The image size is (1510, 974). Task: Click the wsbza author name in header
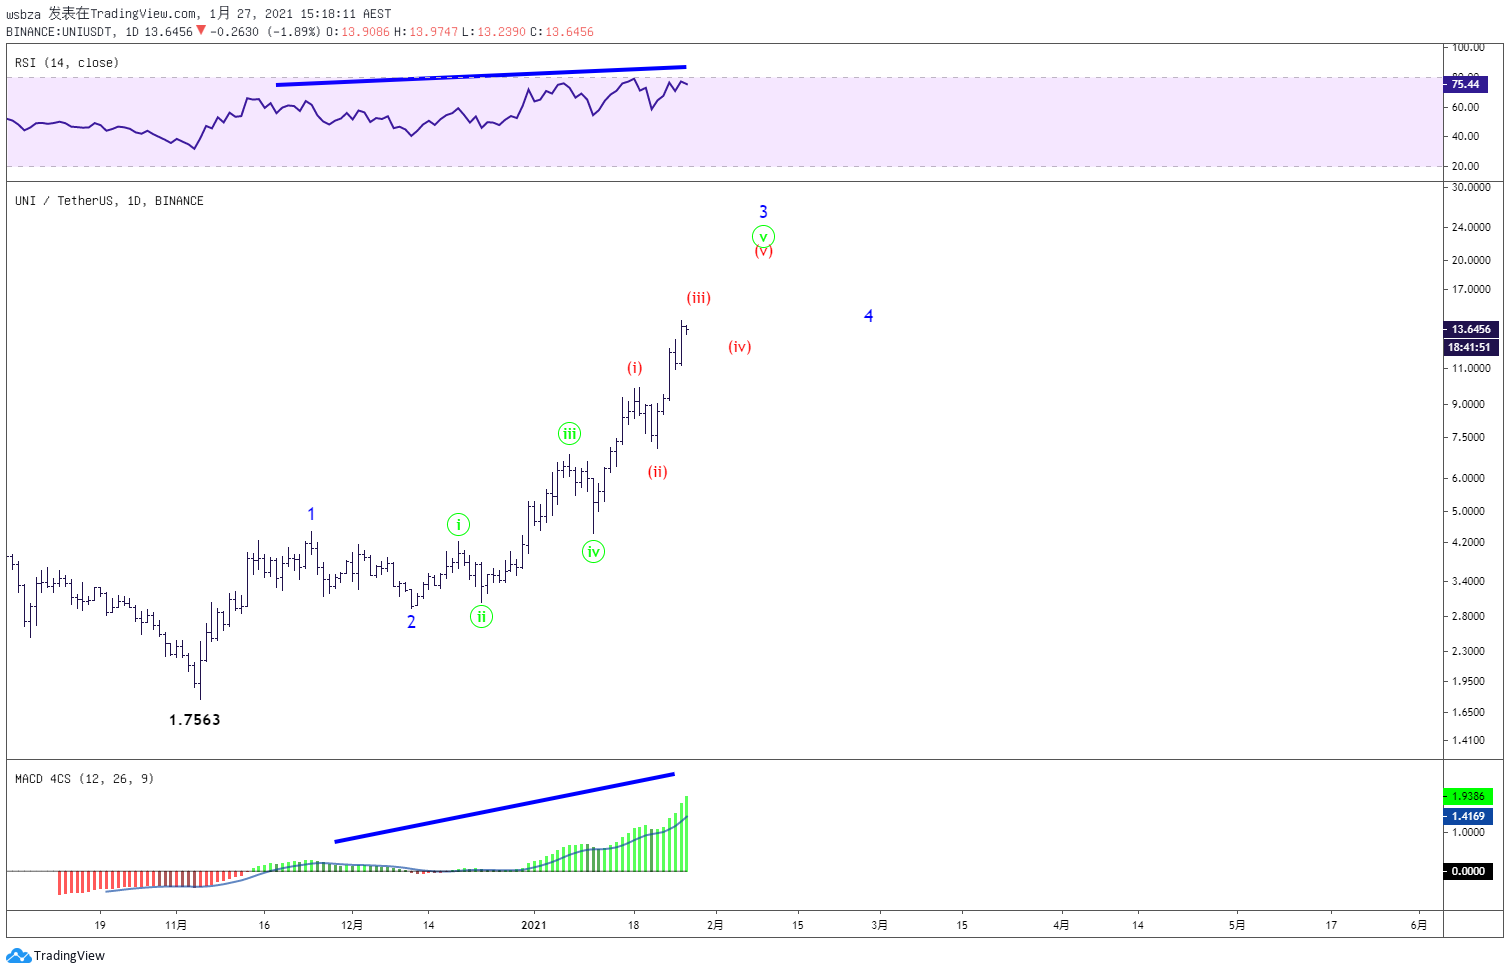pyautogui.click(x=23, y=14)
